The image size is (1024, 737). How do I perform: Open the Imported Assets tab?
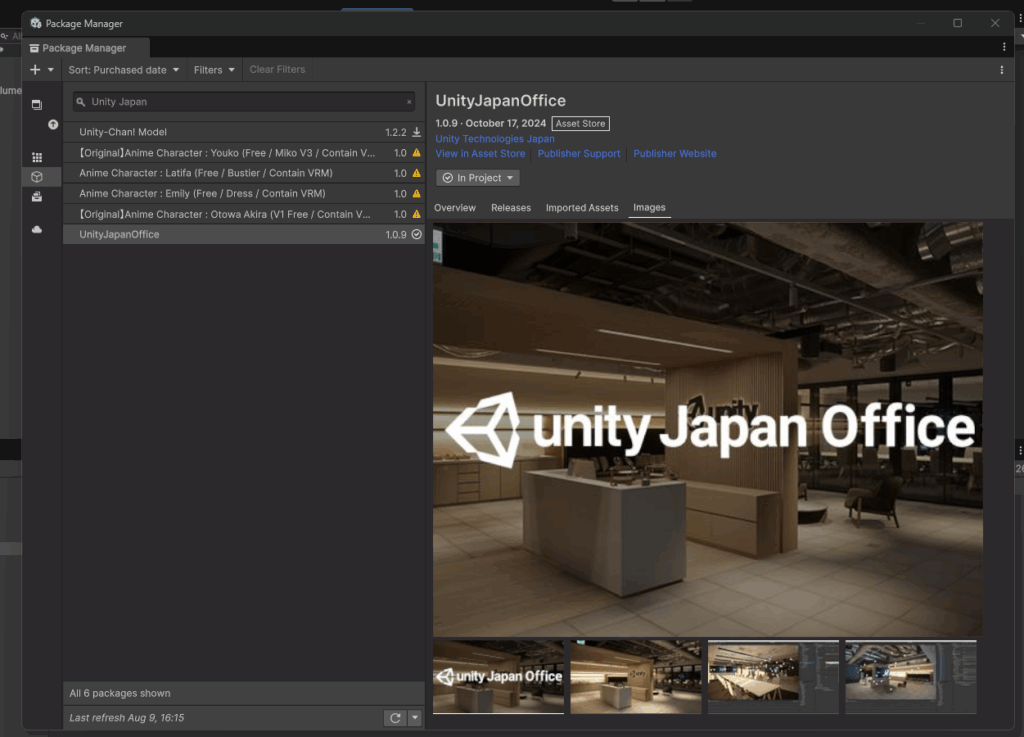pyautogui.click(x=582, y=208)
